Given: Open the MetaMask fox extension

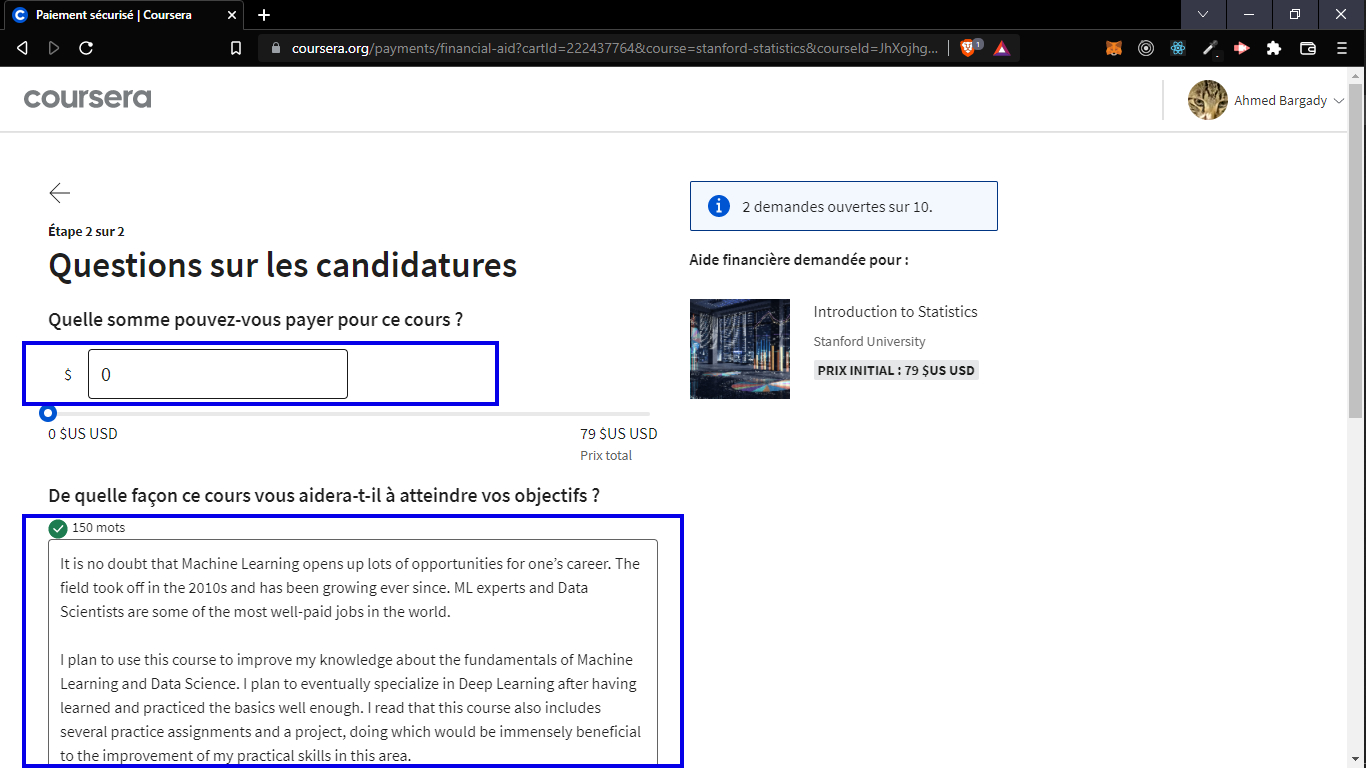Looking at the screenshot, I should [1114, 48].
